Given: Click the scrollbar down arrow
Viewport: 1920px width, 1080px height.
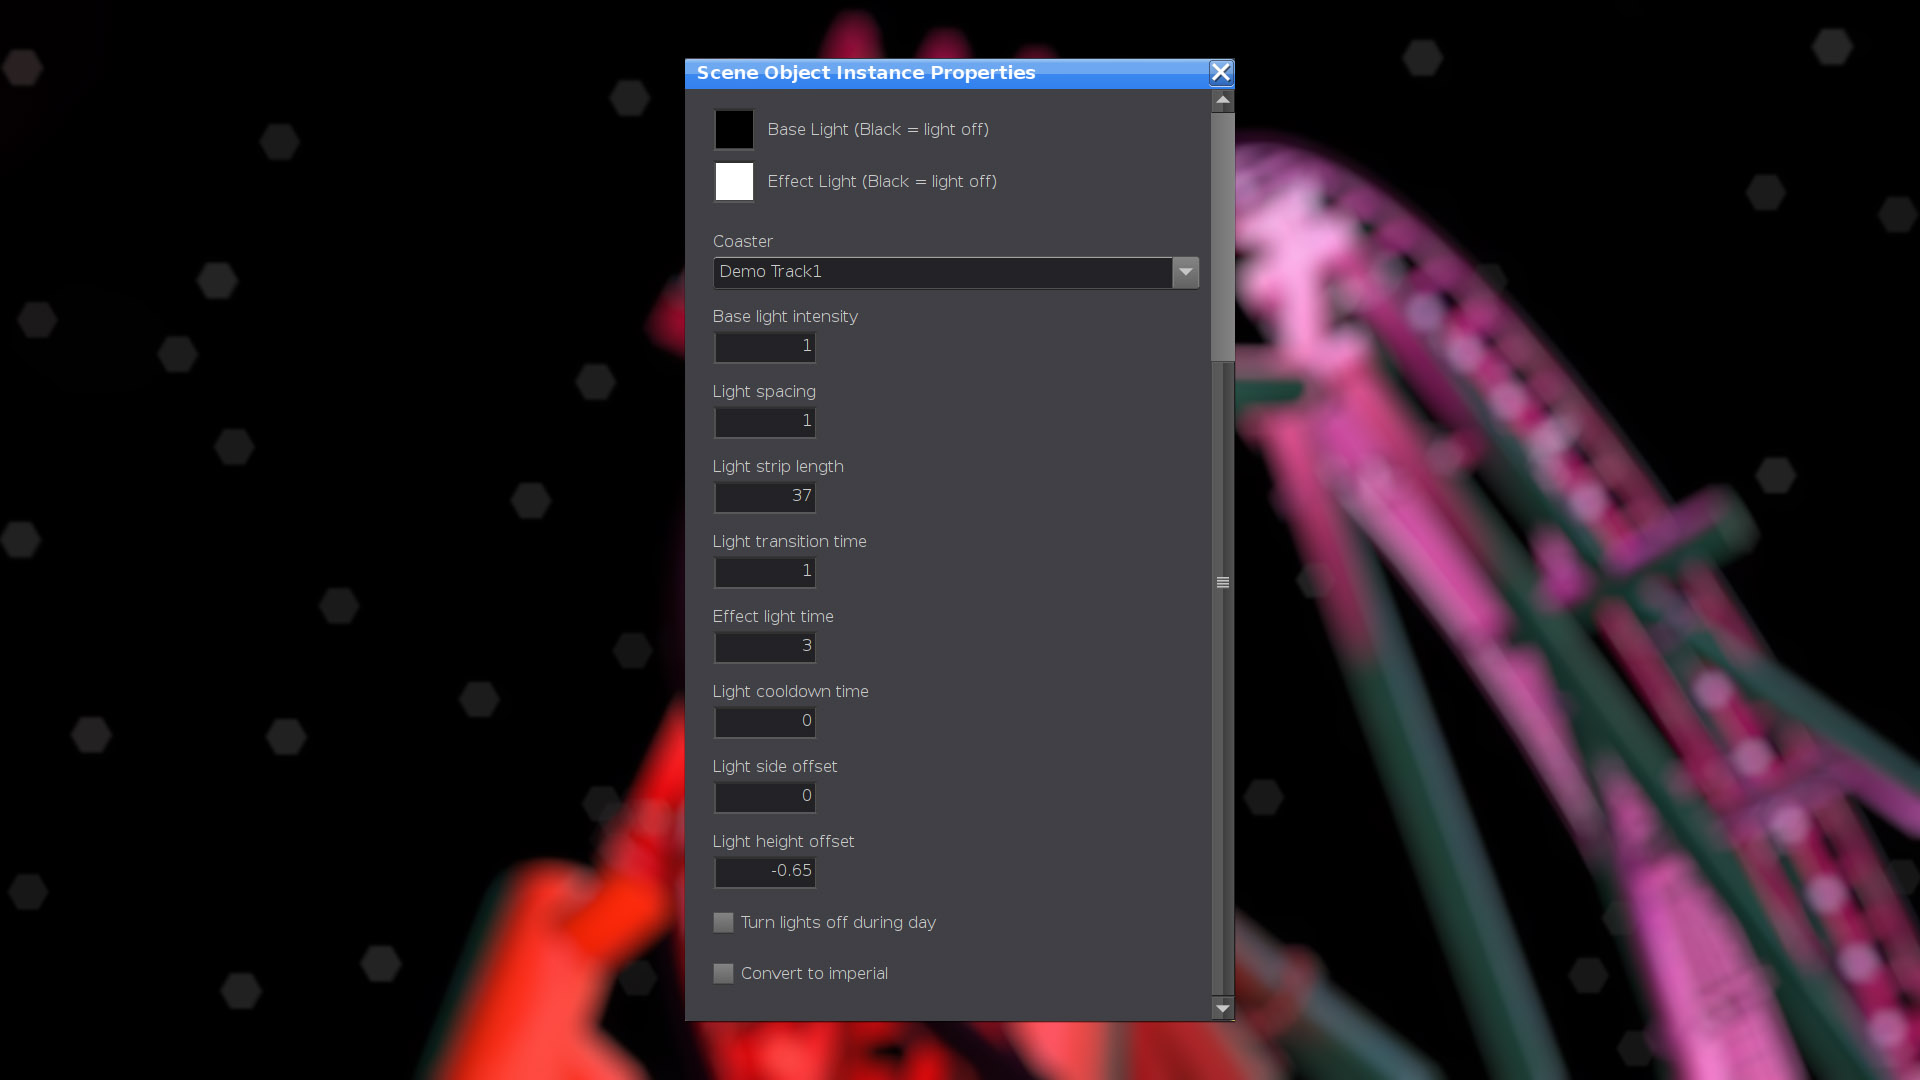Looking at the screenshot, I should 1222,1008.
